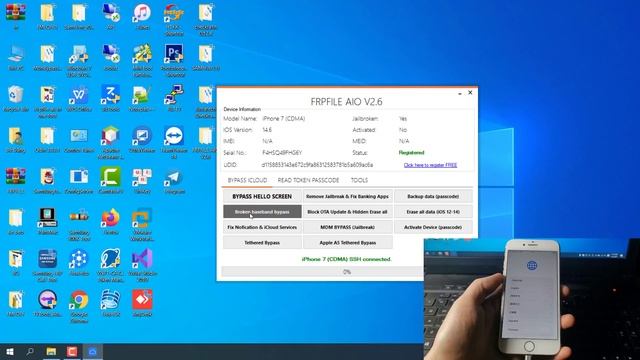Launch Google Chrome from the desktop
Image resolution: width=640 pixels, height=360 pixels.
(79, 306)
